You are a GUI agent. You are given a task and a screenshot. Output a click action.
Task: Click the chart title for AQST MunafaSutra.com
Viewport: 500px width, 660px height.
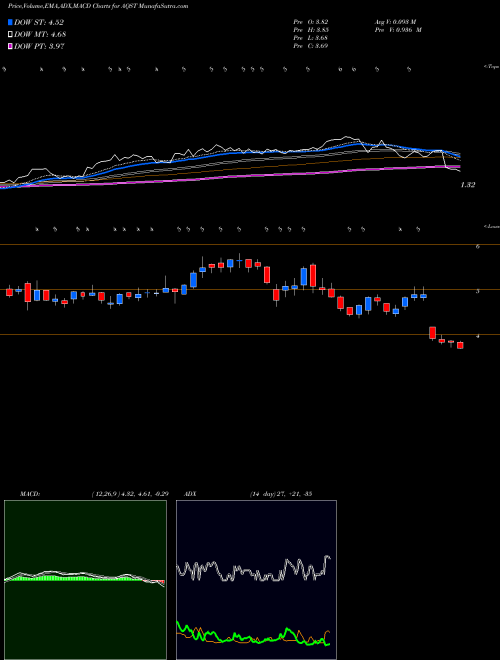[98, 6]
